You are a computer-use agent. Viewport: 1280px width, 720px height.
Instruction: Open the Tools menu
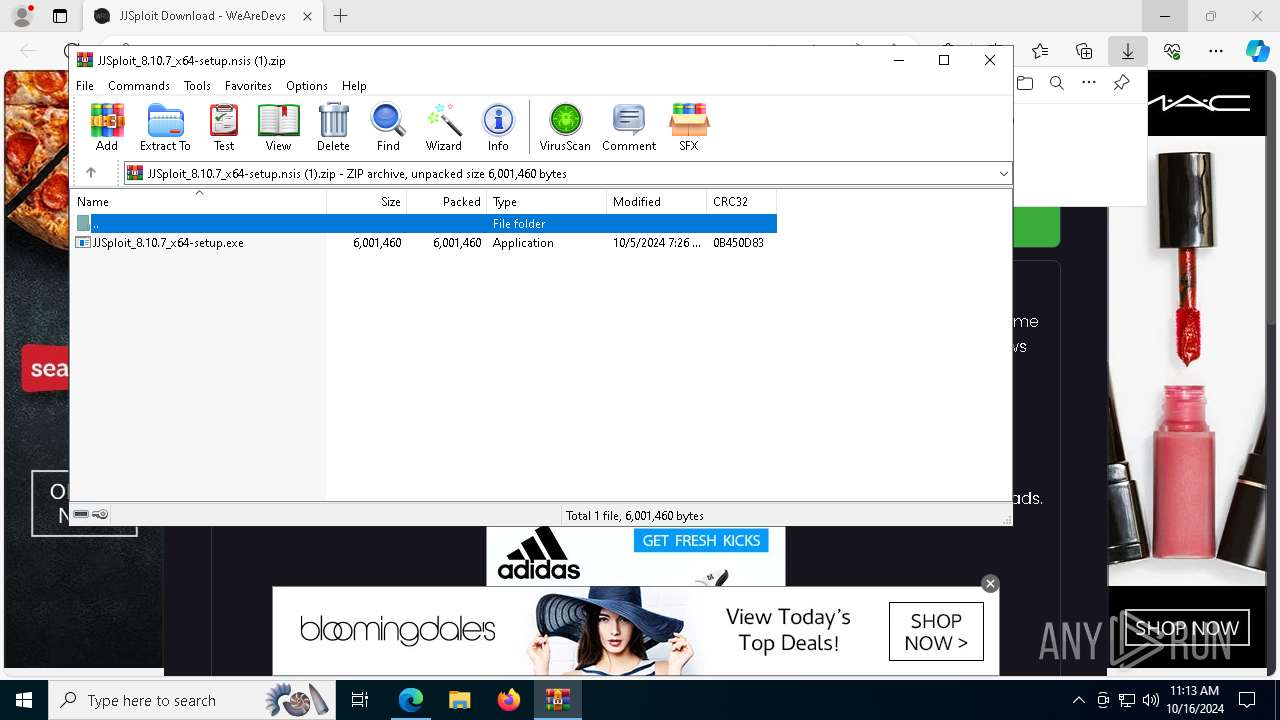(x=197, y=86)
